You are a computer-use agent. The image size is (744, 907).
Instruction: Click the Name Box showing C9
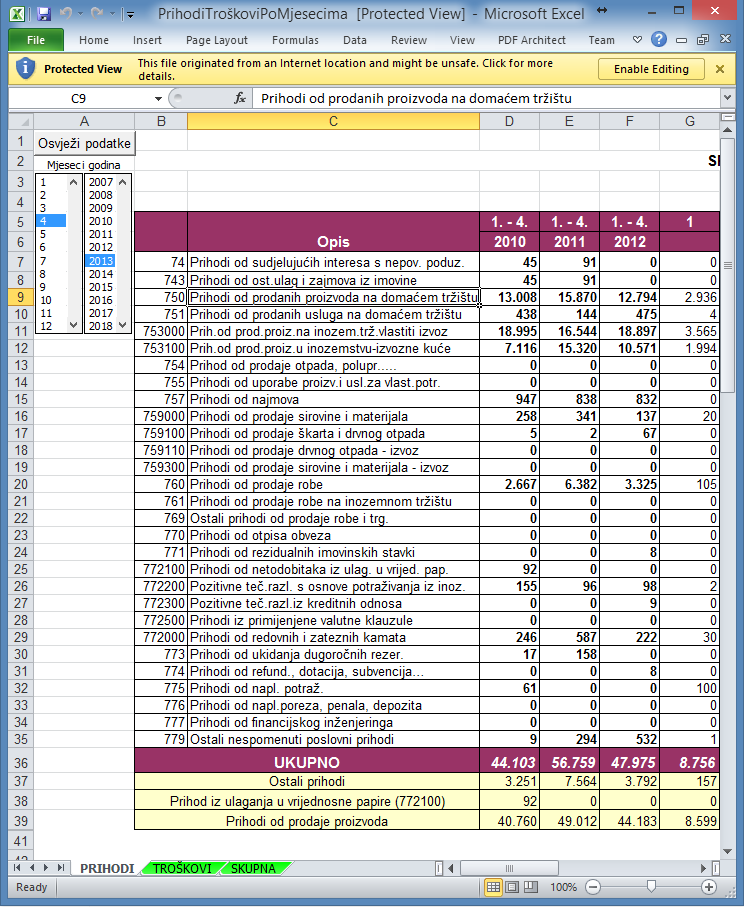79,98
